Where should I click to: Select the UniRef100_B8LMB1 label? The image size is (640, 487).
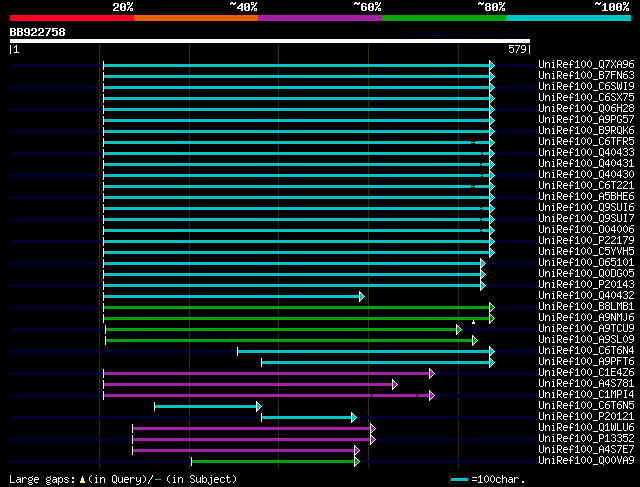[x=587, y=306]
